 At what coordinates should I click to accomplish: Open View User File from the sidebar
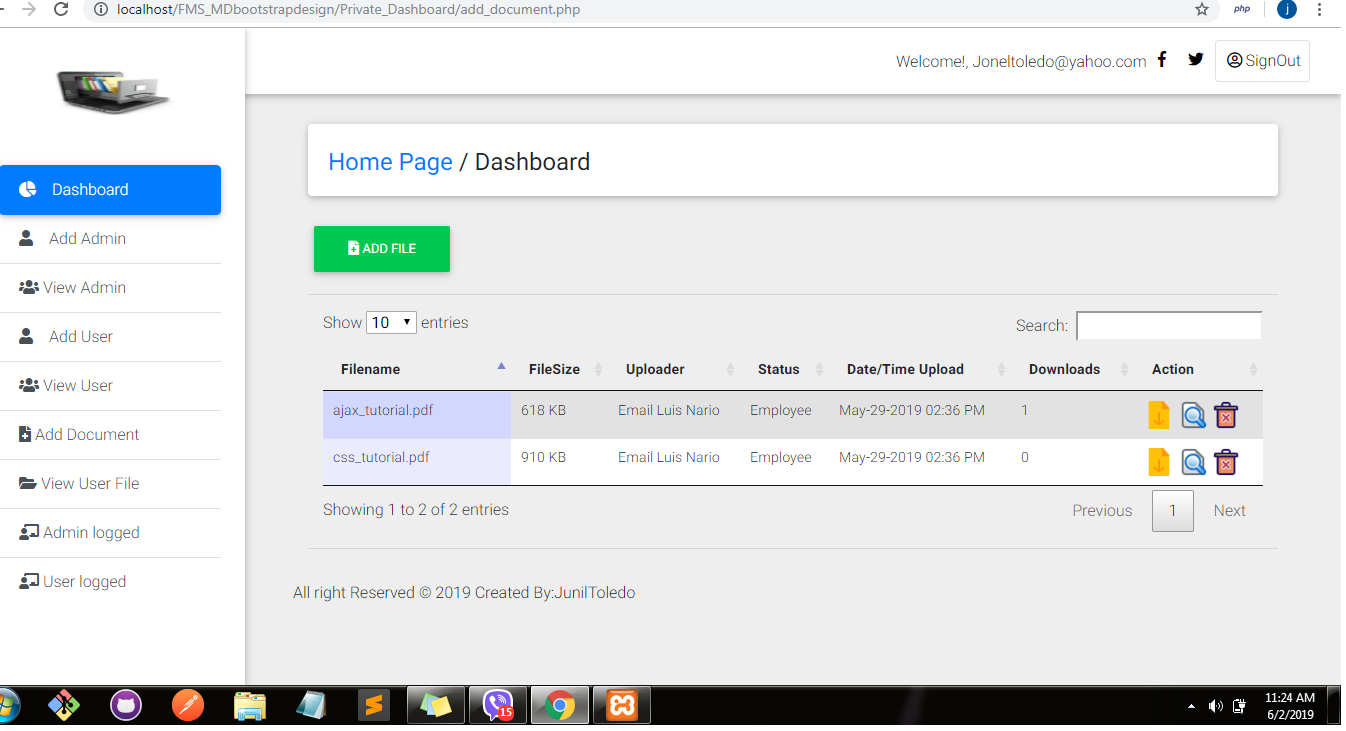90,483
